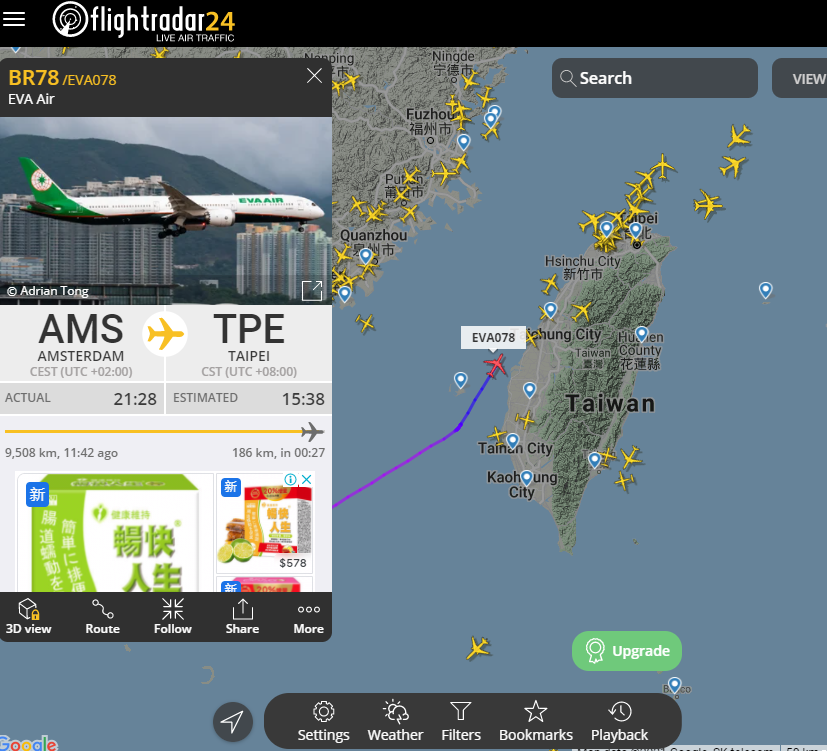Follow the EVA078 aircraft
Viewport: 827px width, 751px height.
(172, 616)
